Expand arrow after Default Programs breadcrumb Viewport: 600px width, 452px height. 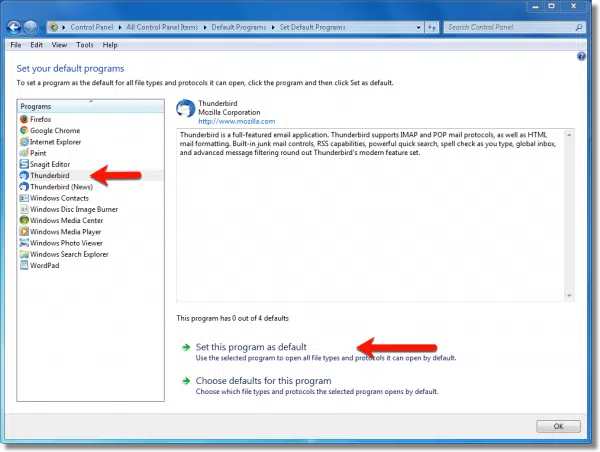pyautogui.click(x=273, y=28)
